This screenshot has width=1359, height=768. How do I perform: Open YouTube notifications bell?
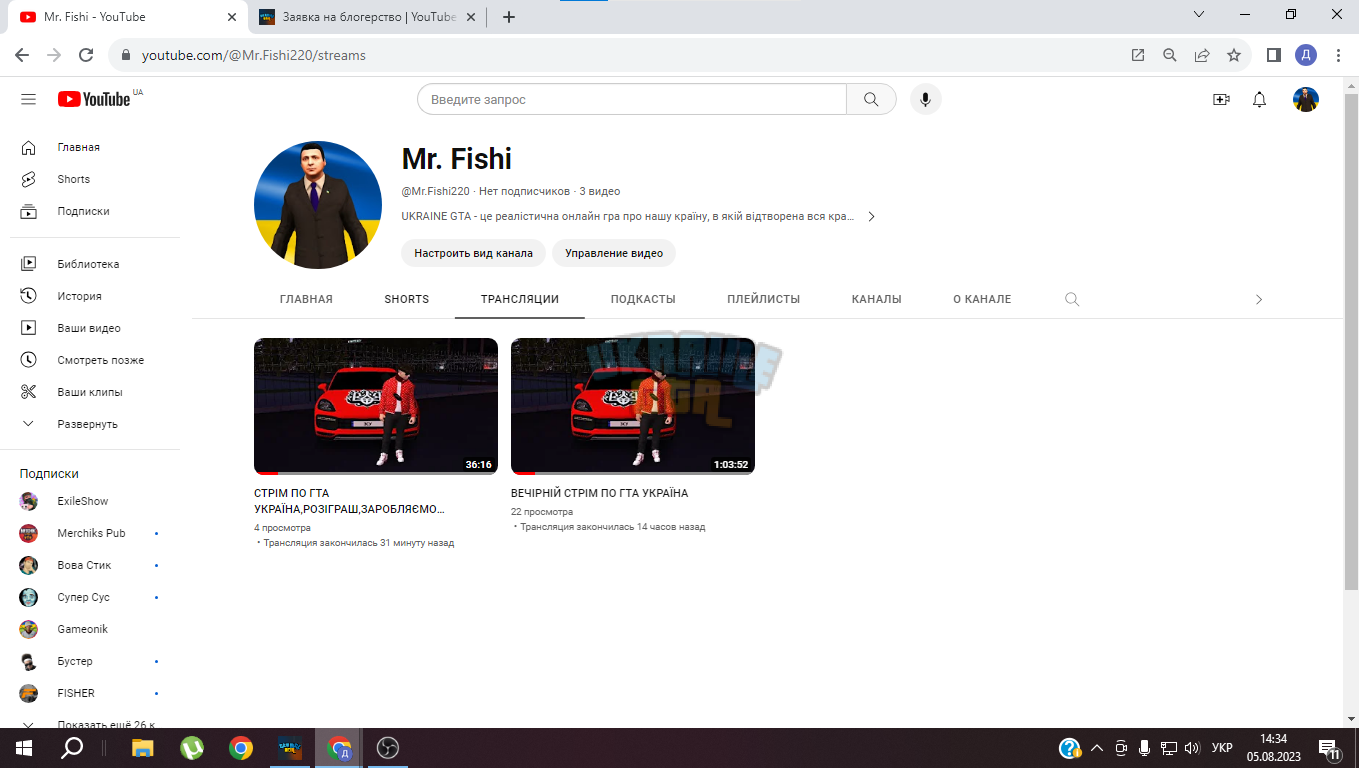click(x=1260, y=99)
